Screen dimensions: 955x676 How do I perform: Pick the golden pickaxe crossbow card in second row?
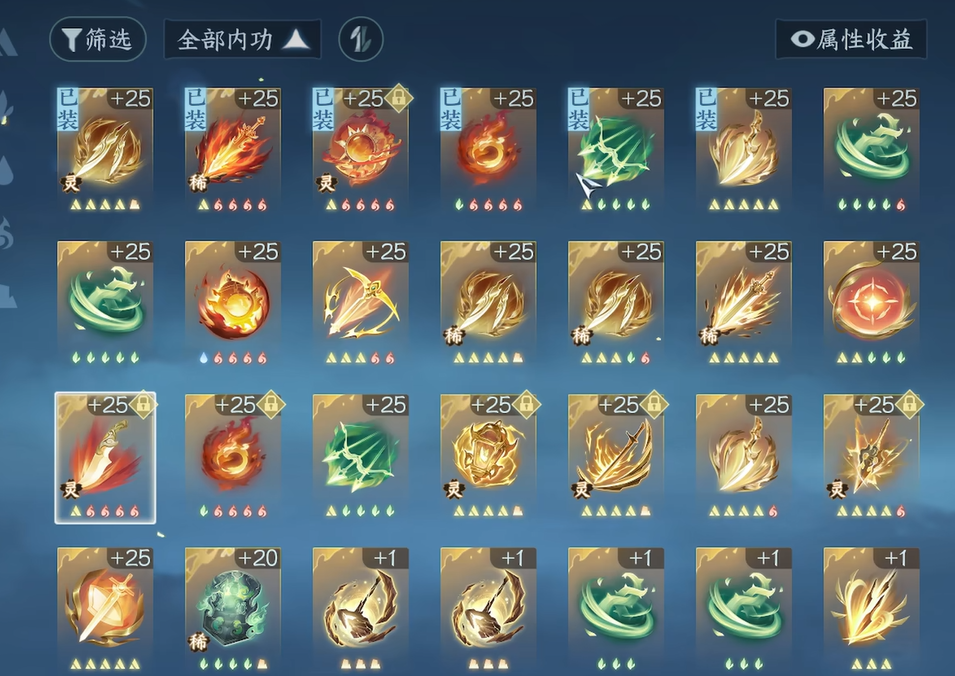(361, 303)
